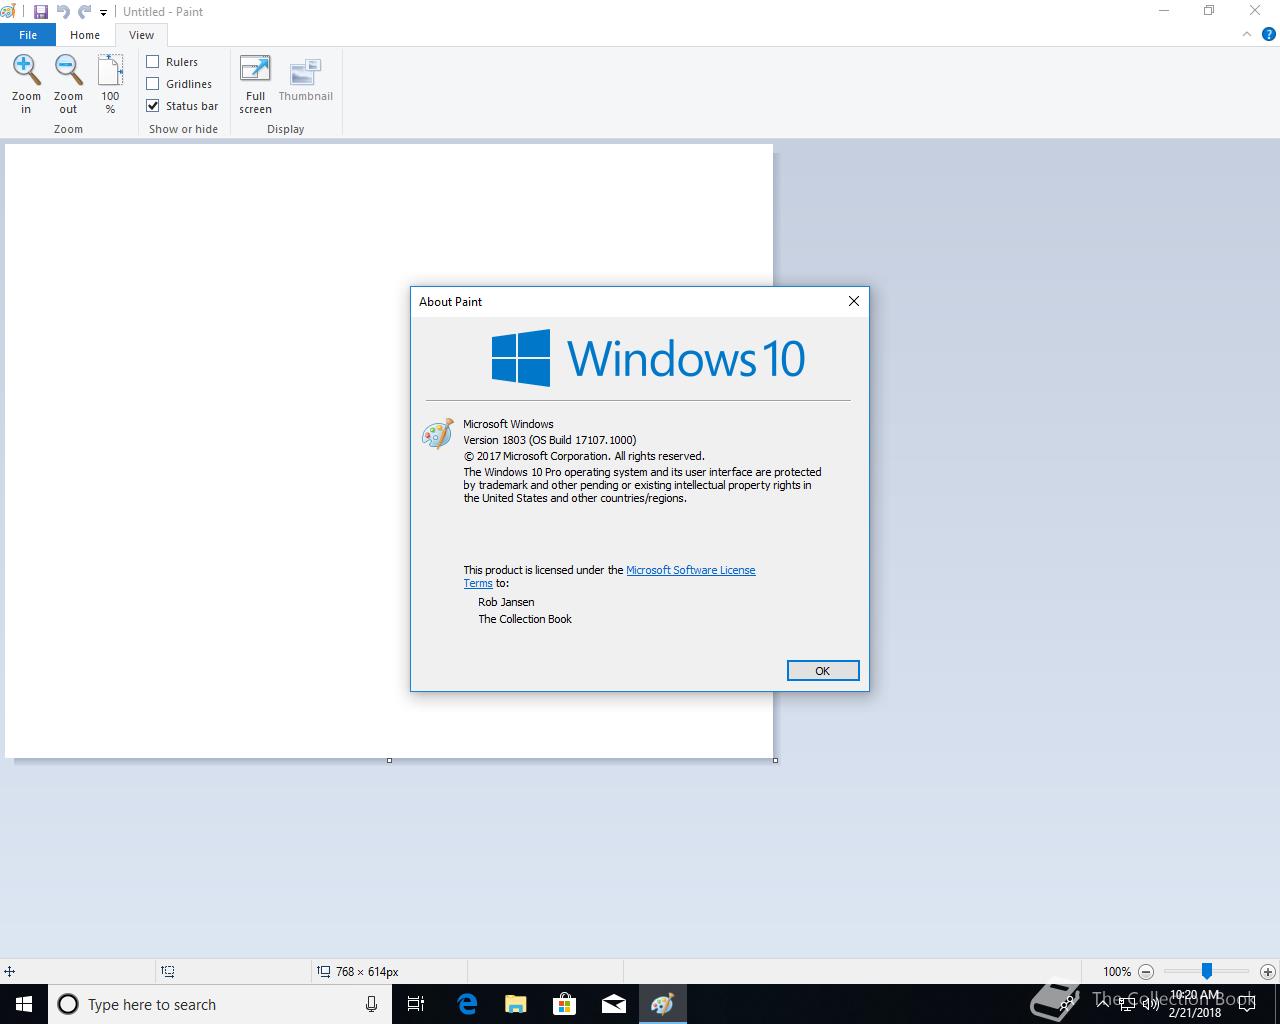Click the Zoom in magnifier icon
Screen dimensions: 1280x1024
[x=26, y=70]
